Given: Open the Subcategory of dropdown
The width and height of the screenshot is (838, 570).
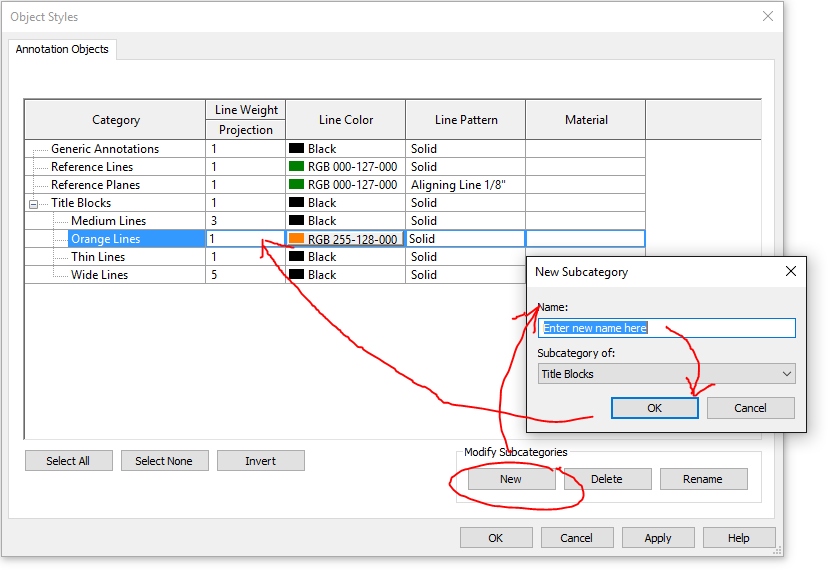Looking at the screenshot, I should point(666,374).
